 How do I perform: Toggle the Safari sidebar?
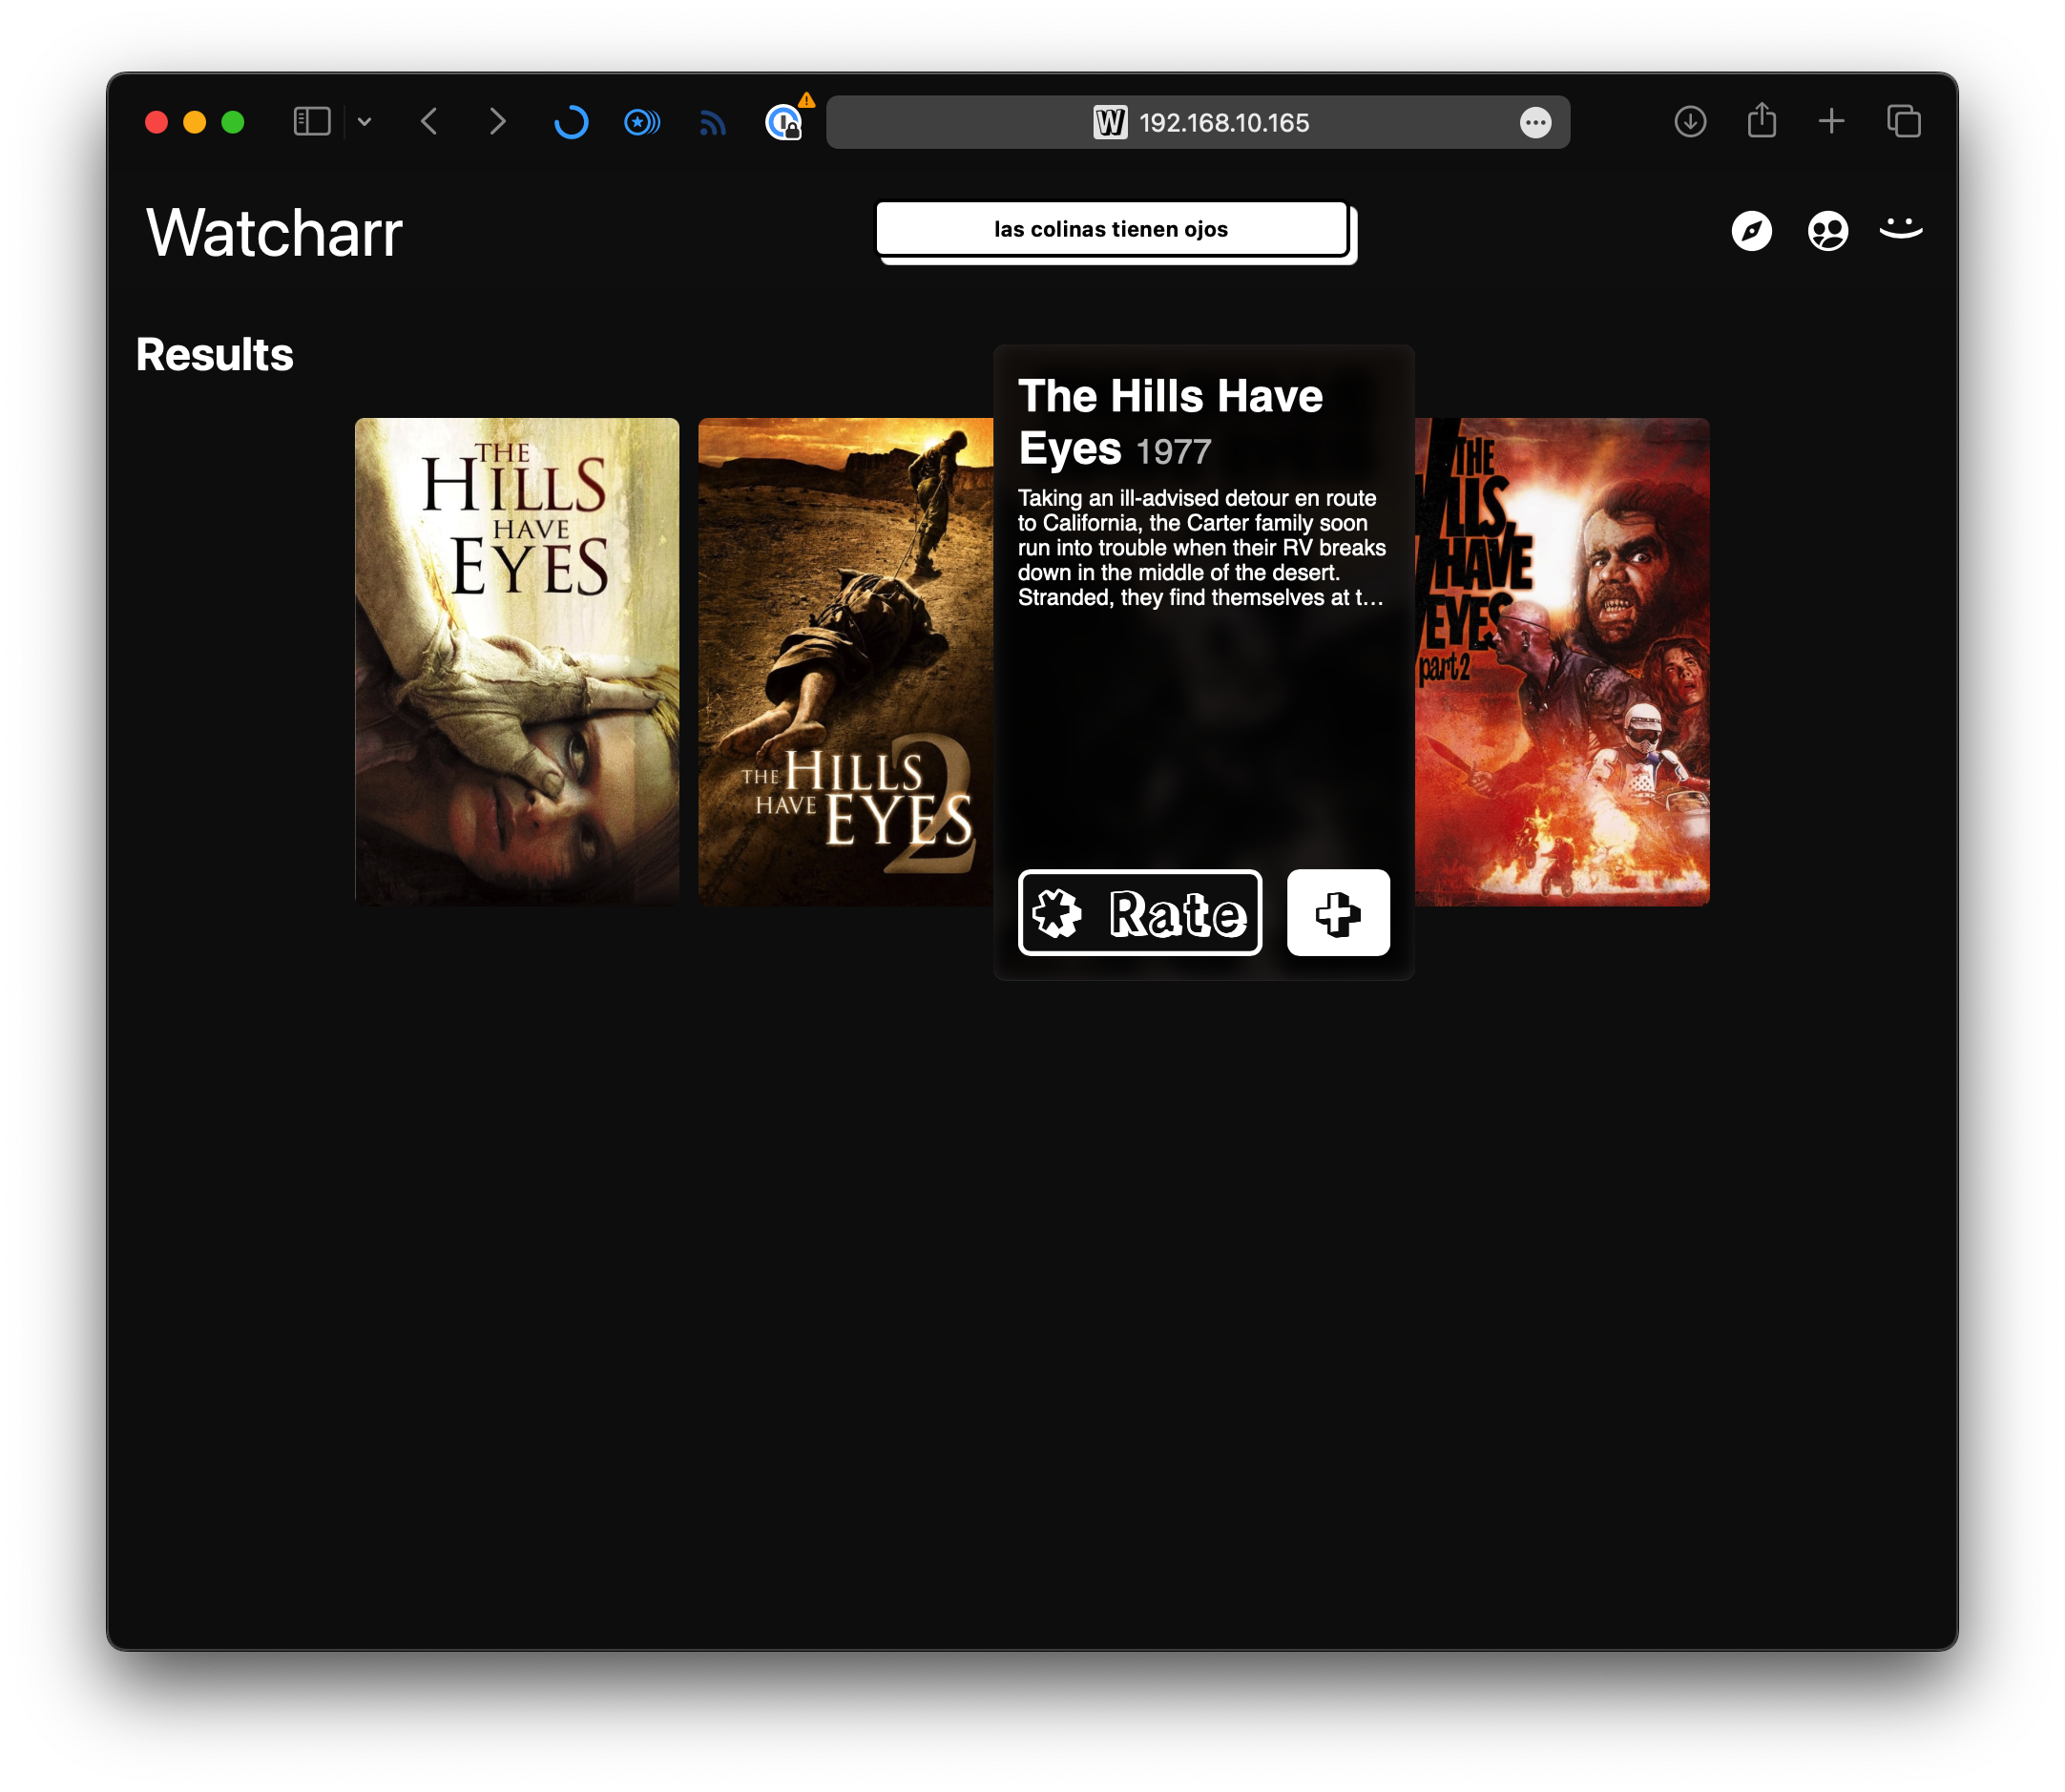(x=312, y=122)
